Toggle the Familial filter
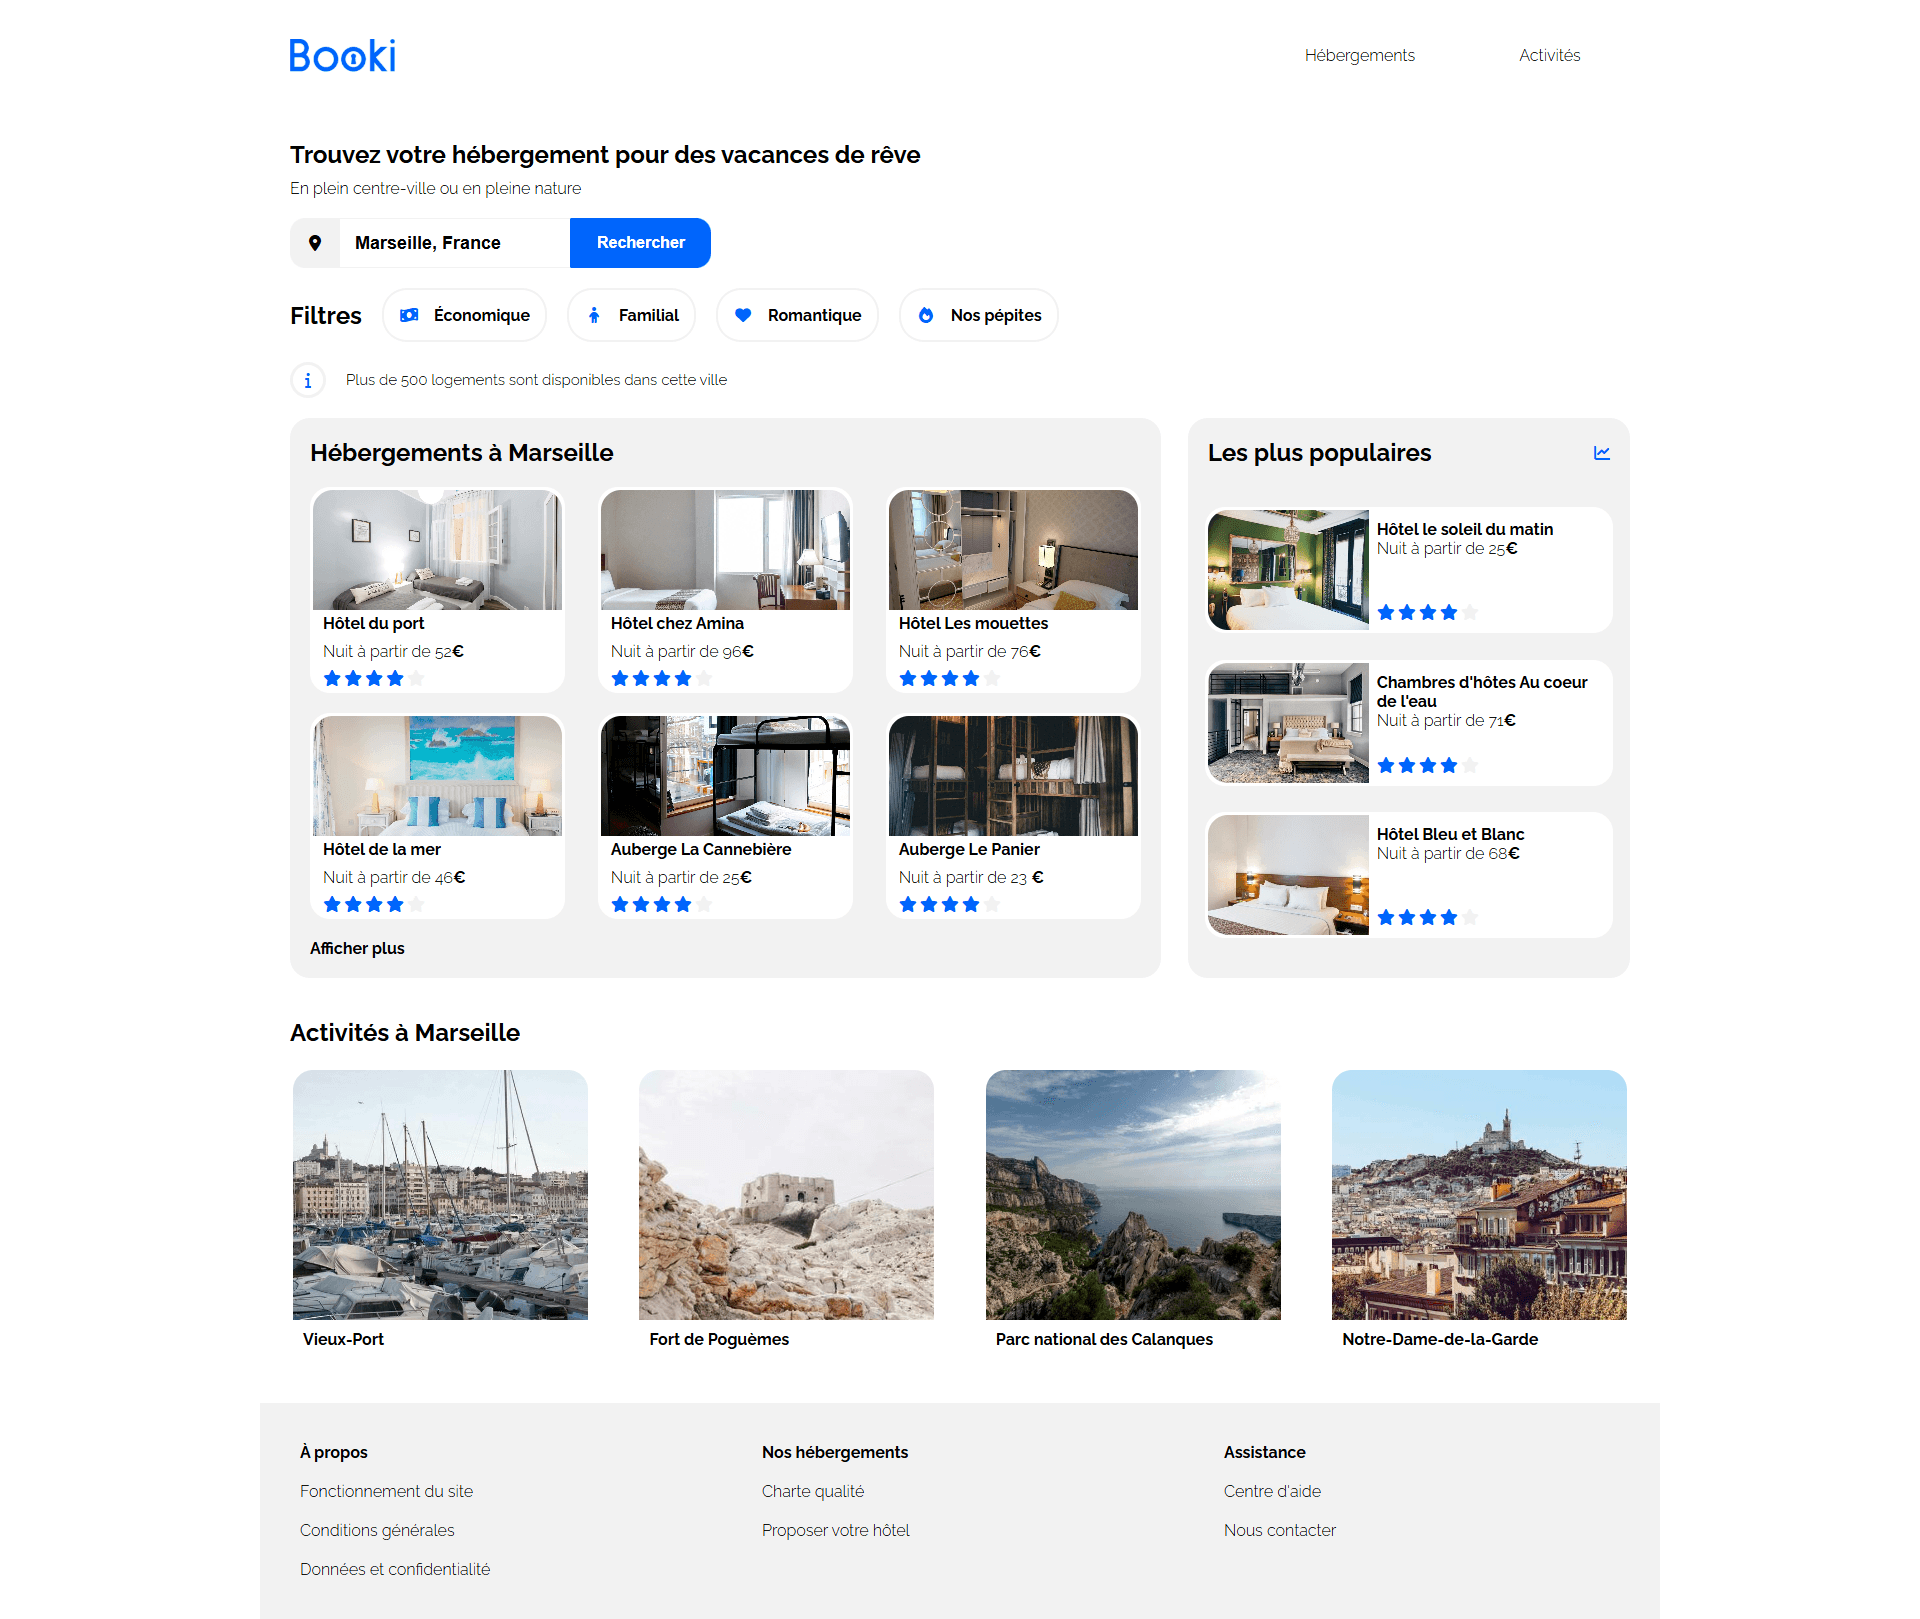 (x=632, y=315)
